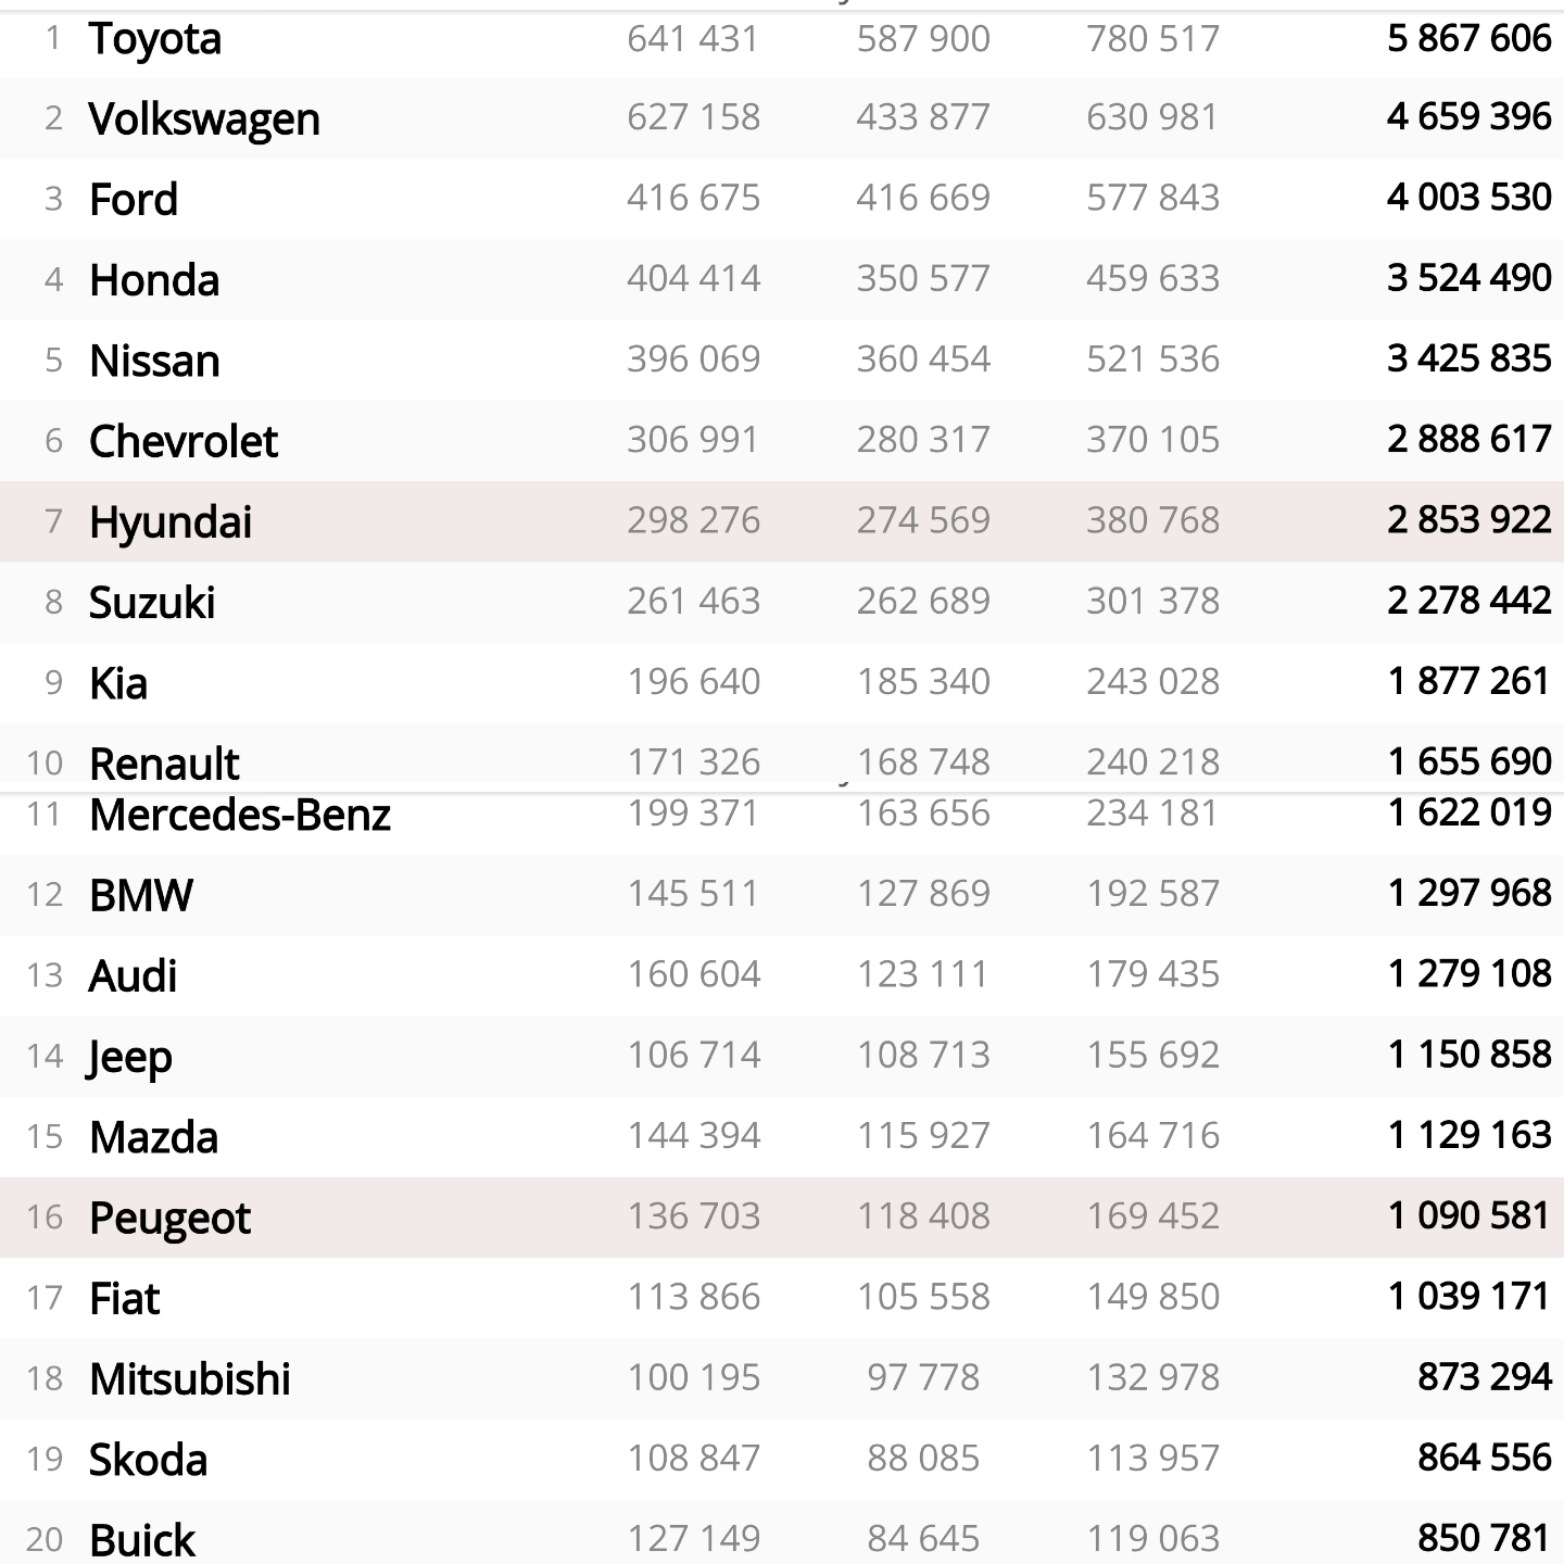Click the Jeep brand name
Image resolution: width=1564 pixels, height=1564 pixels.
point(130,1057)
